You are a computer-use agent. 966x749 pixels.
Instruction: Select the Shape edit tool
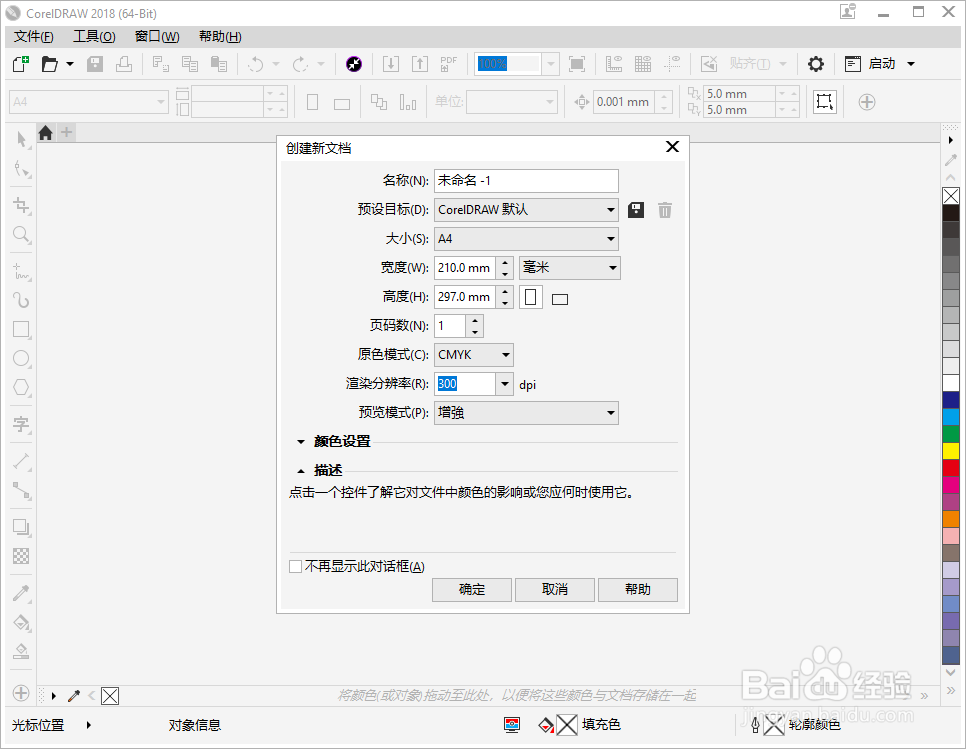coord(22,168)
